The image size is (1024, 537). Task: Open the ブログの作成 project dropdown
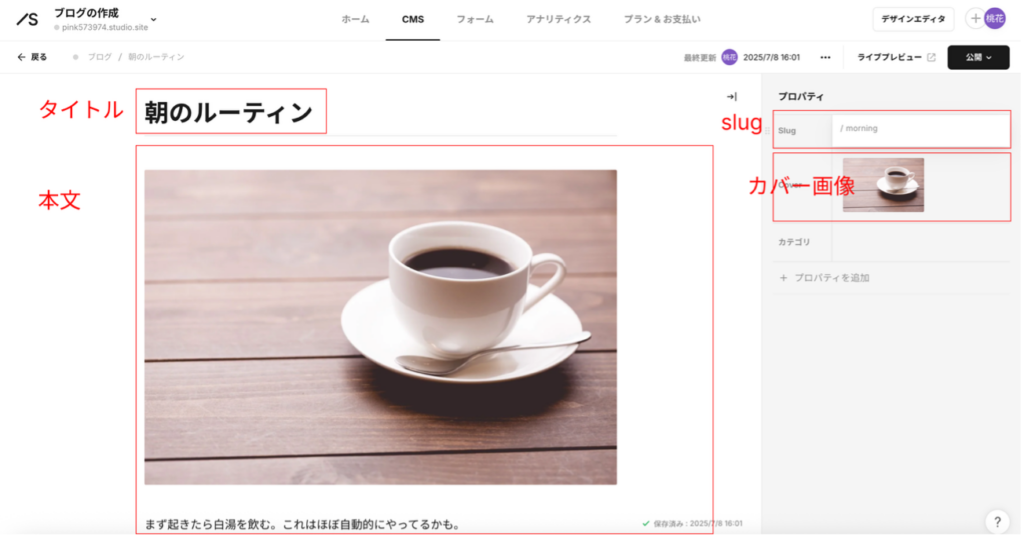153,19
